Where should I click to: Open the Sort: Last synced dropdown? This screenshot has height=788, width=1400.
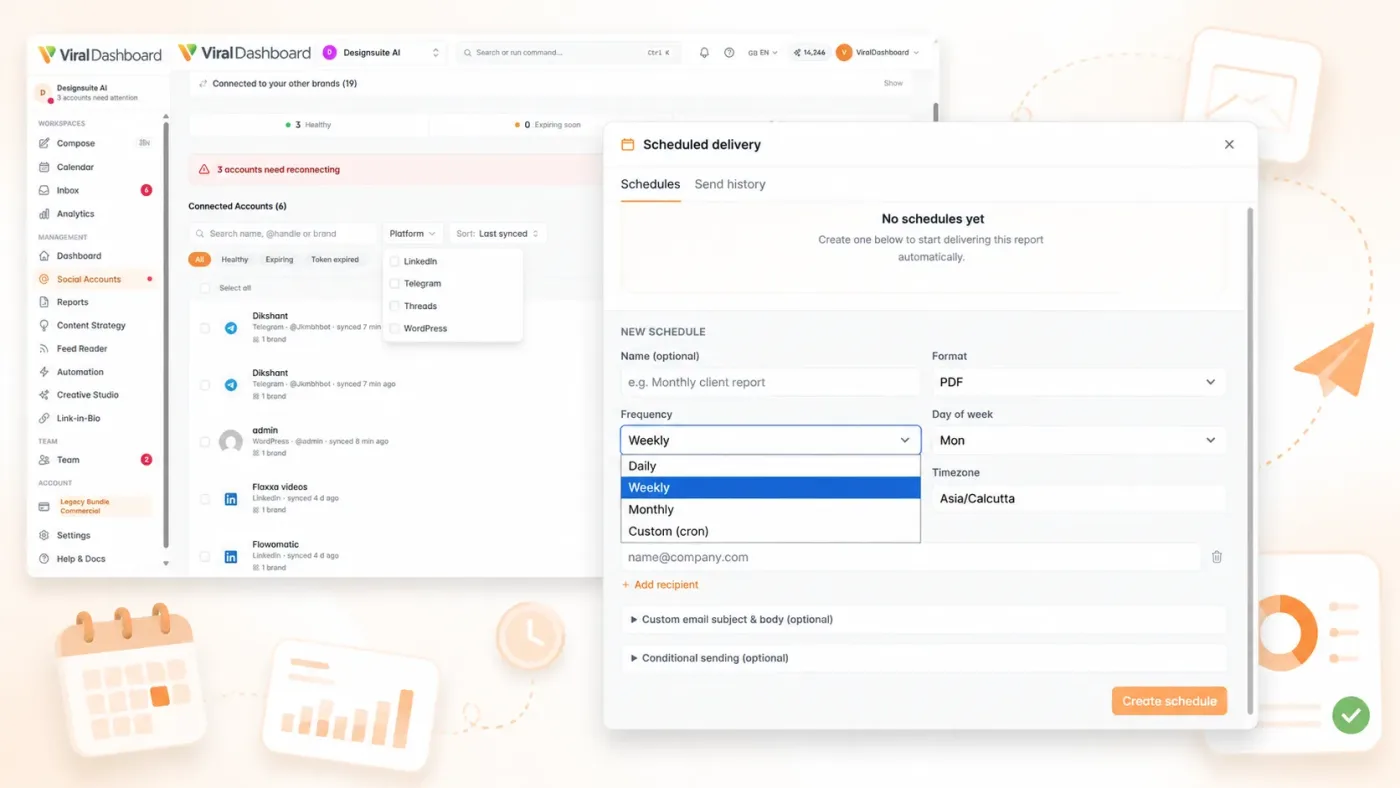point(498,233)
